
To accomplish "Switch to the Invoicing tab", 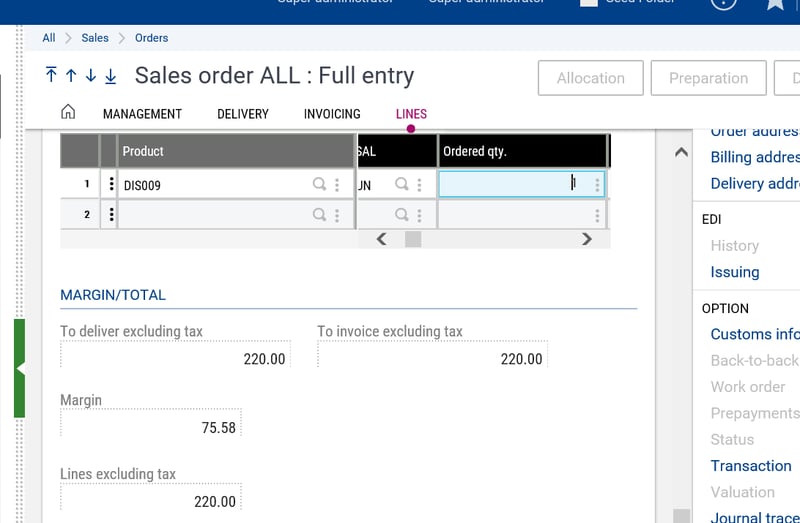I will click(x=332, y=114).
